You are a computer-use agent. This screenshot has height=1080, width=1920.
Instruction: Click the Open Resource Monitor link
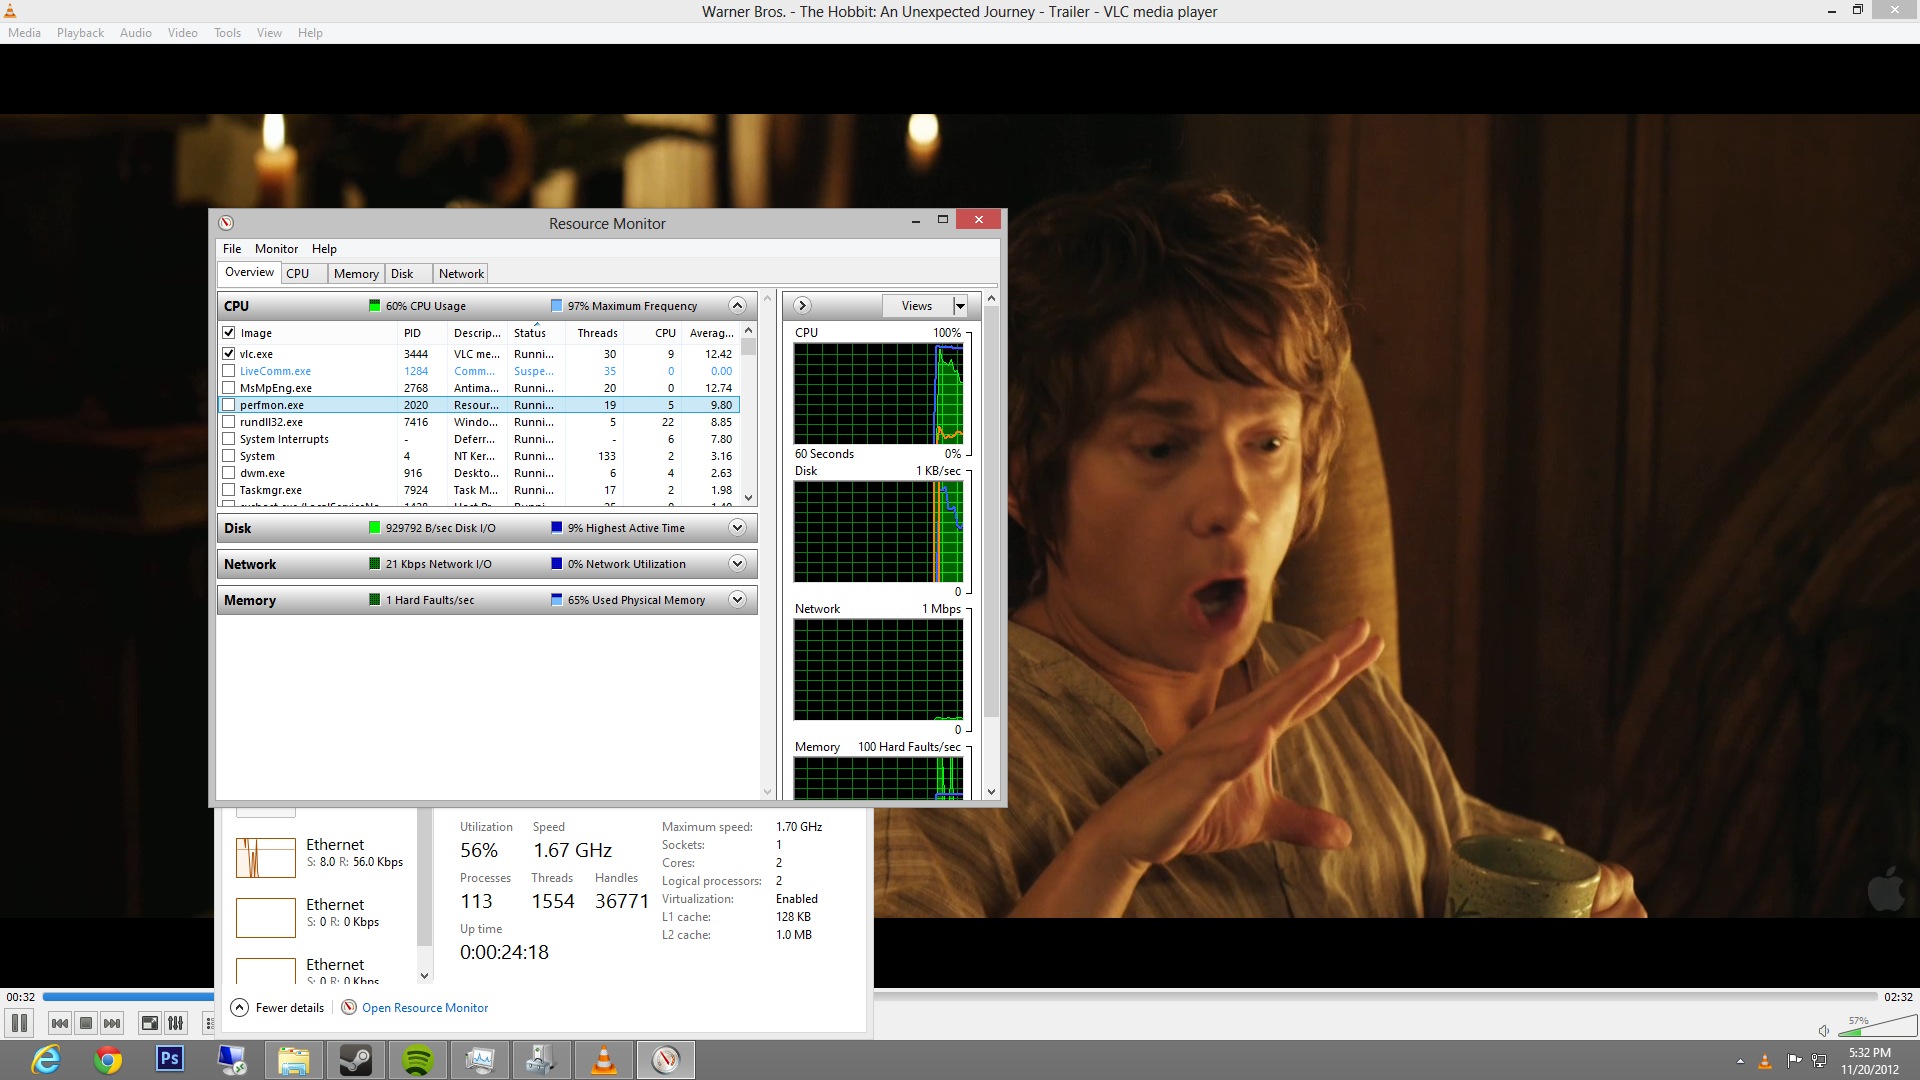(425, 1008)
